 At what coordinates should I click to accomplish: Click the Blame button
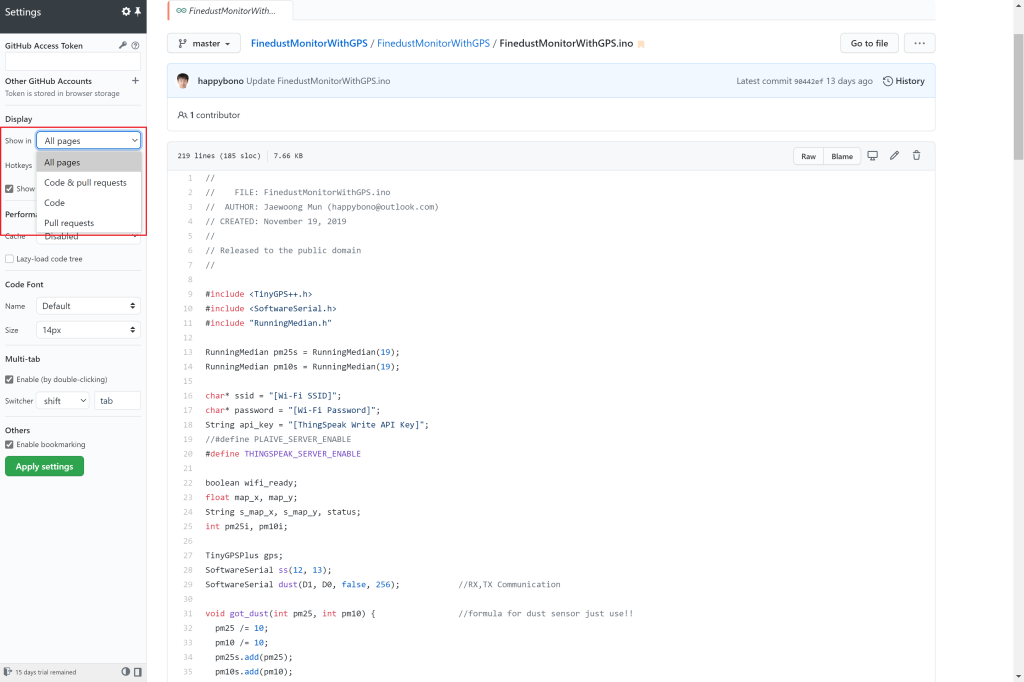click(x=842, y=156)
